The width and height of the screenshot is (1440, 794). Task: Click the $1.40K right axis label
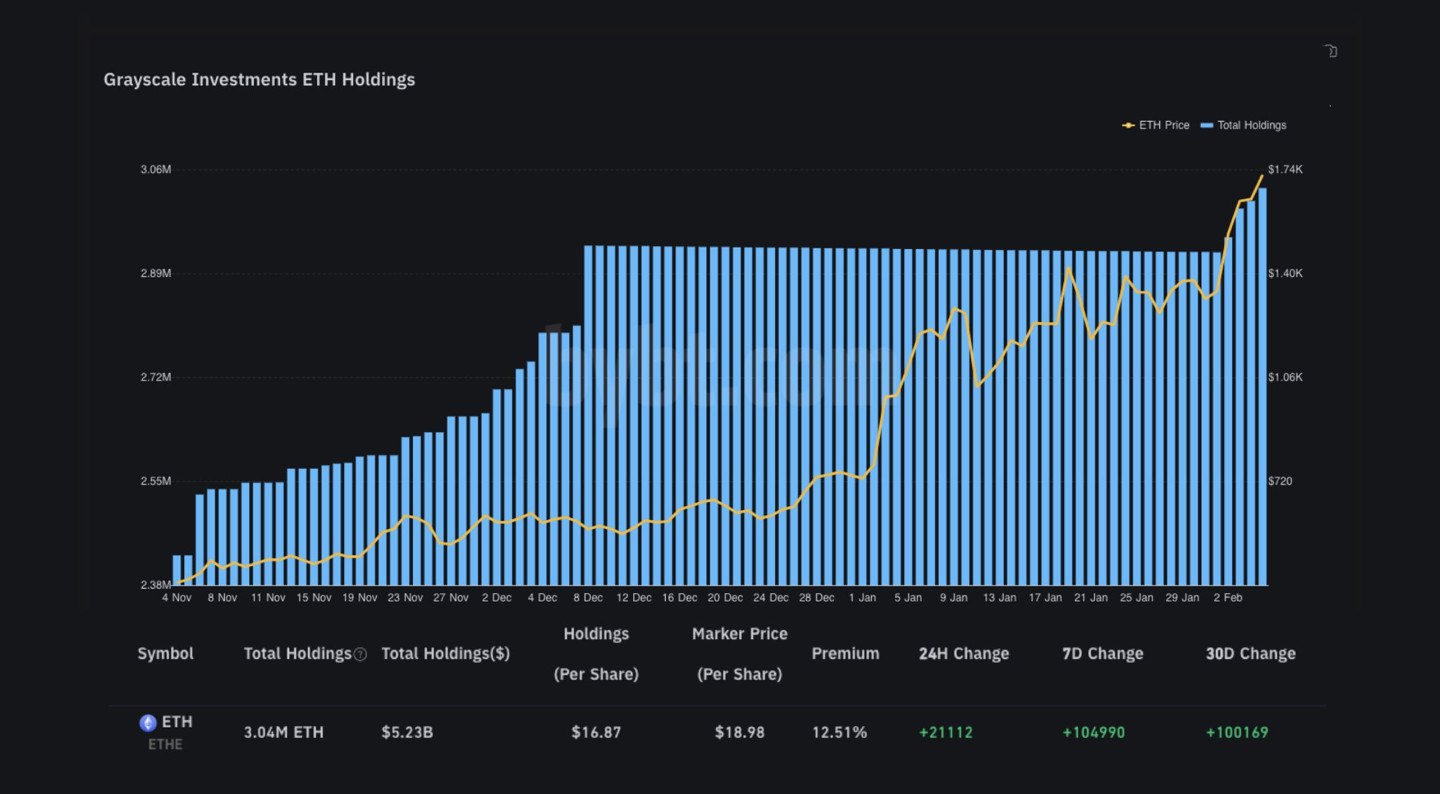pyautogui.click(x=1286, y=273)
